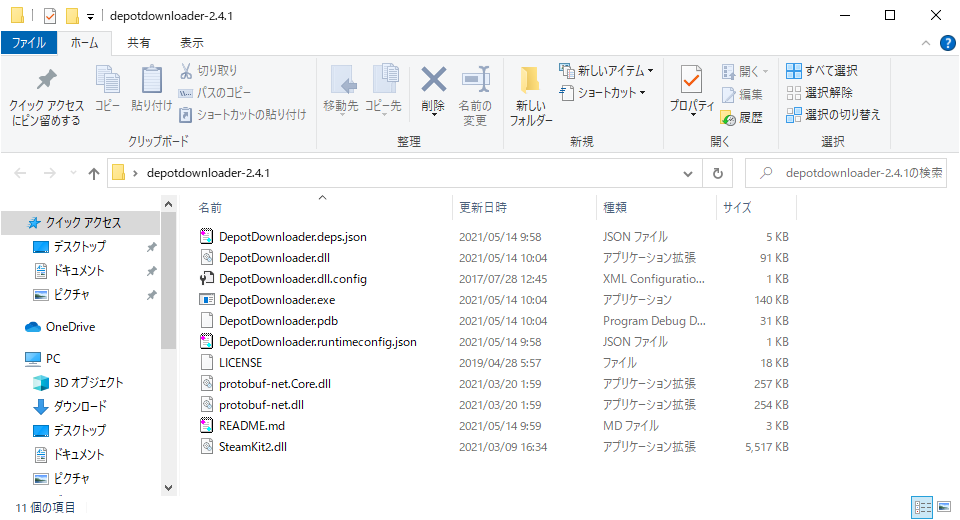Screen dimensions: 960x520
Task: Navigate back with left arrow
Action: (x=20, y=173)
